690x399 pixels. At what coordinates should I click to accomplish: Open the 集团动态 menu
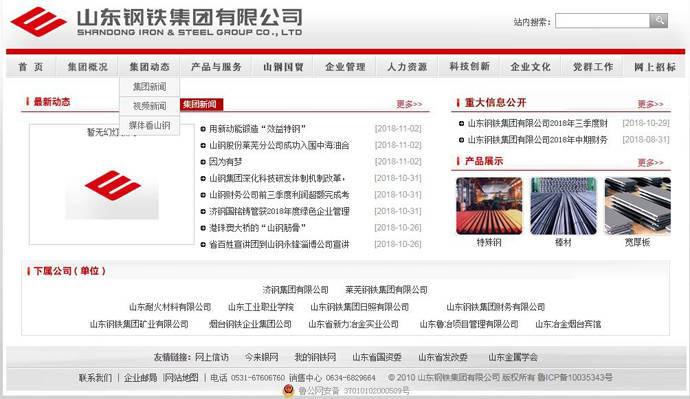pos(150,67)
